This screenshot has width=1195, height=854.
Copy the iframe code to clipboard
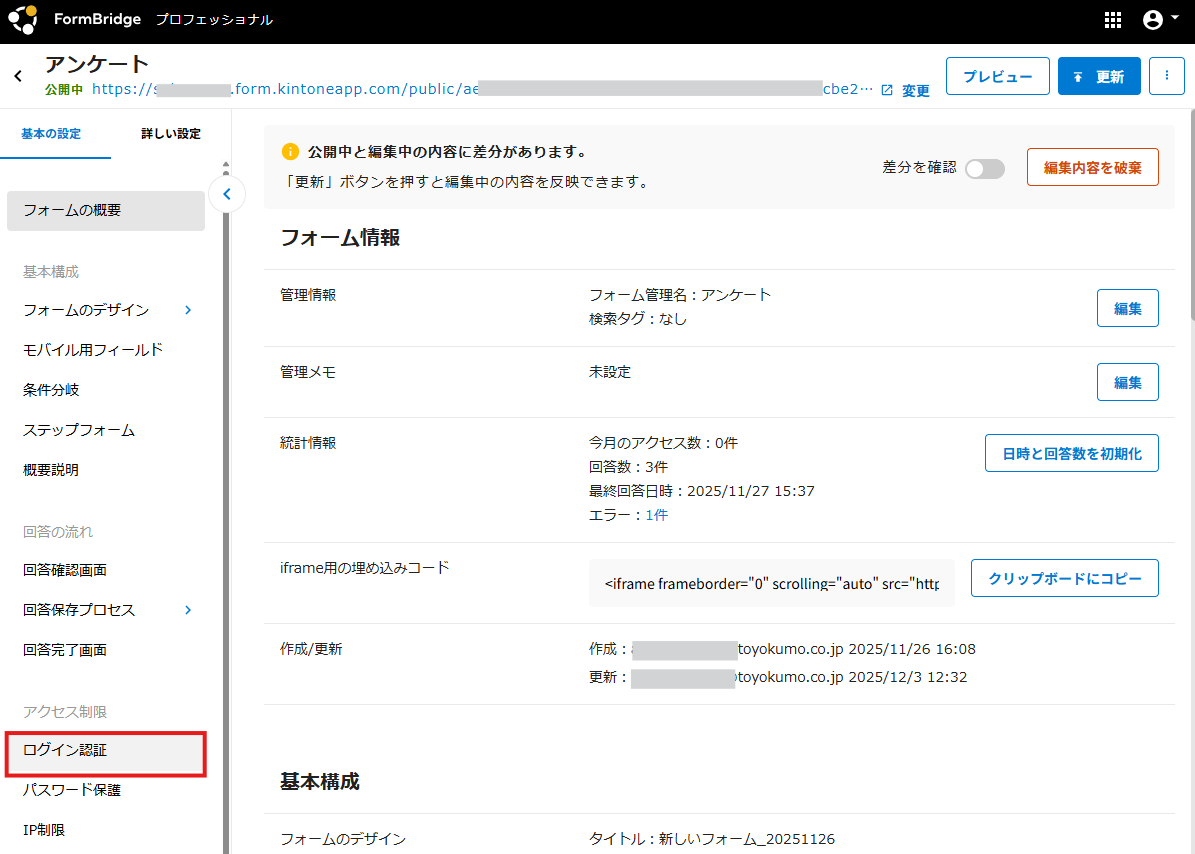pos(1064,578)
